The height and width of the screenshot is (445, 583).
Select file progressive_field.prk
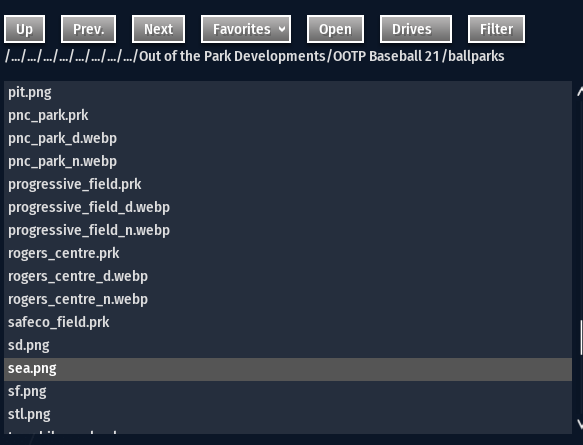(x=288, y=184)
